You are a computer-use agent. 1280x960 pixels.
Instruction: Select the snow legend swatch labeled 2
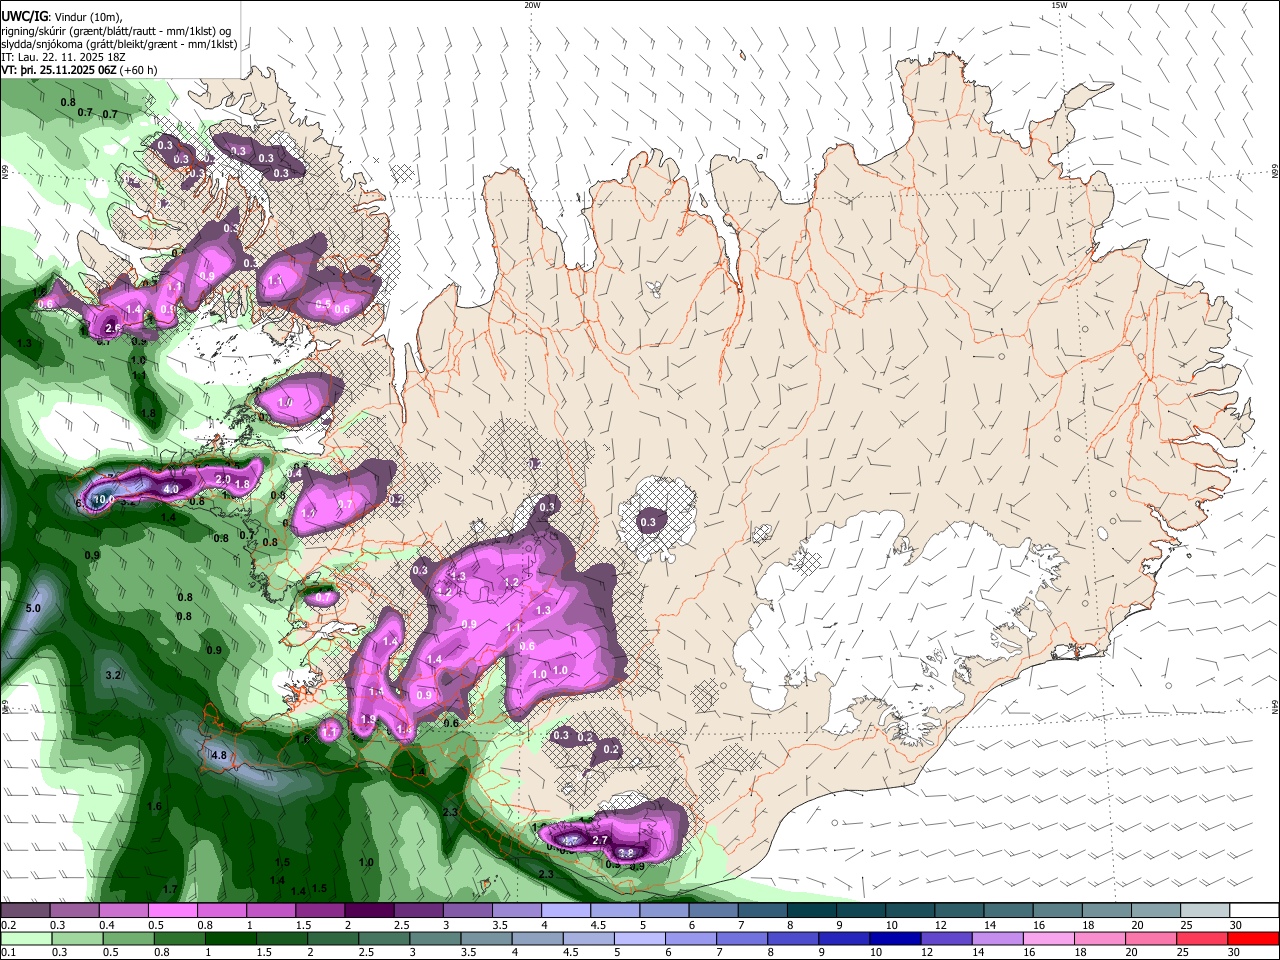click(x=368, y=910)
